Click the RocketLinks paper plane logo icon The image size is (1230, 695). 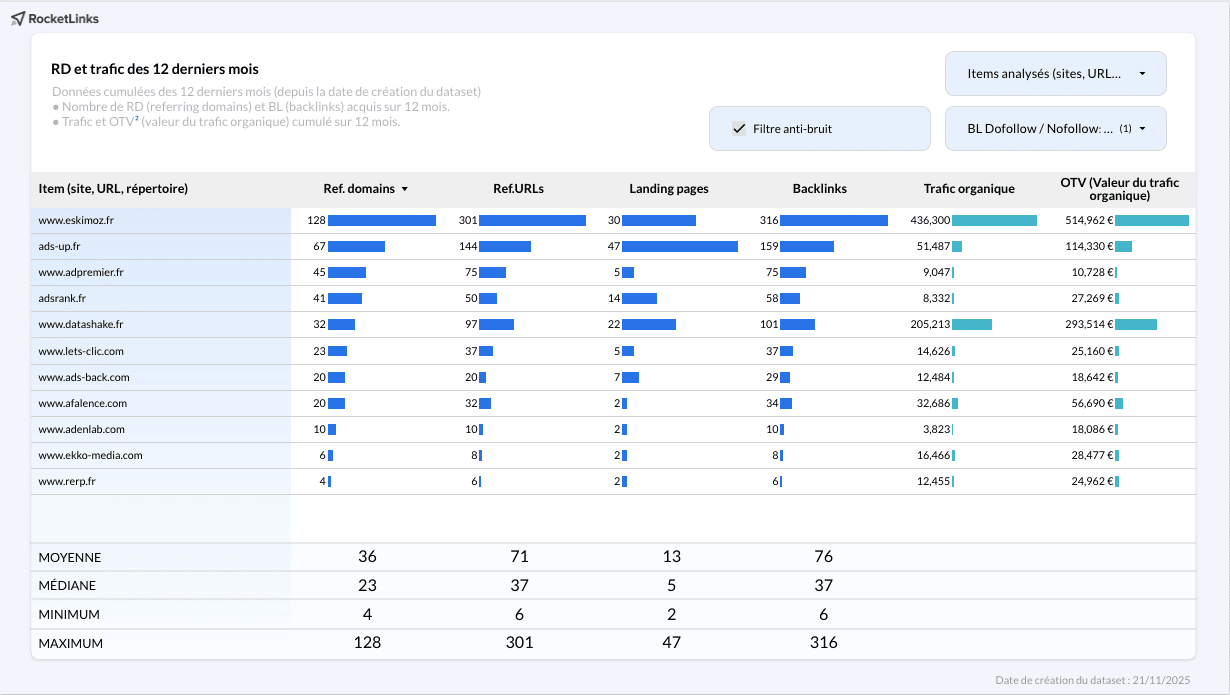click(x=18, y=19)
